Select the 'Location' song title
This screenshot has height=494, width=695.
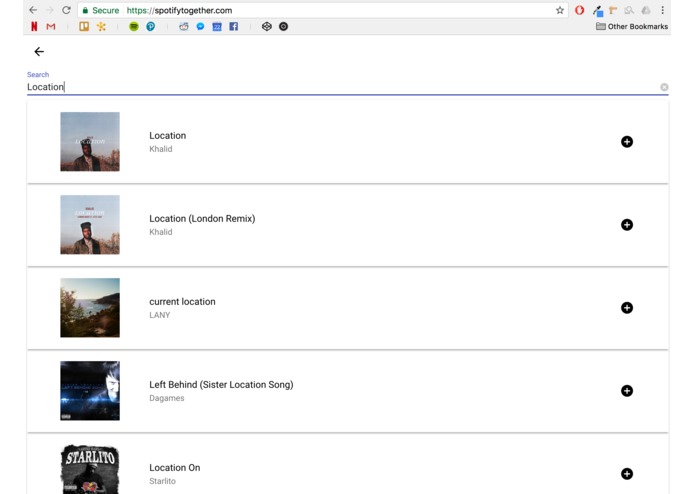click(x=168, y=136)
